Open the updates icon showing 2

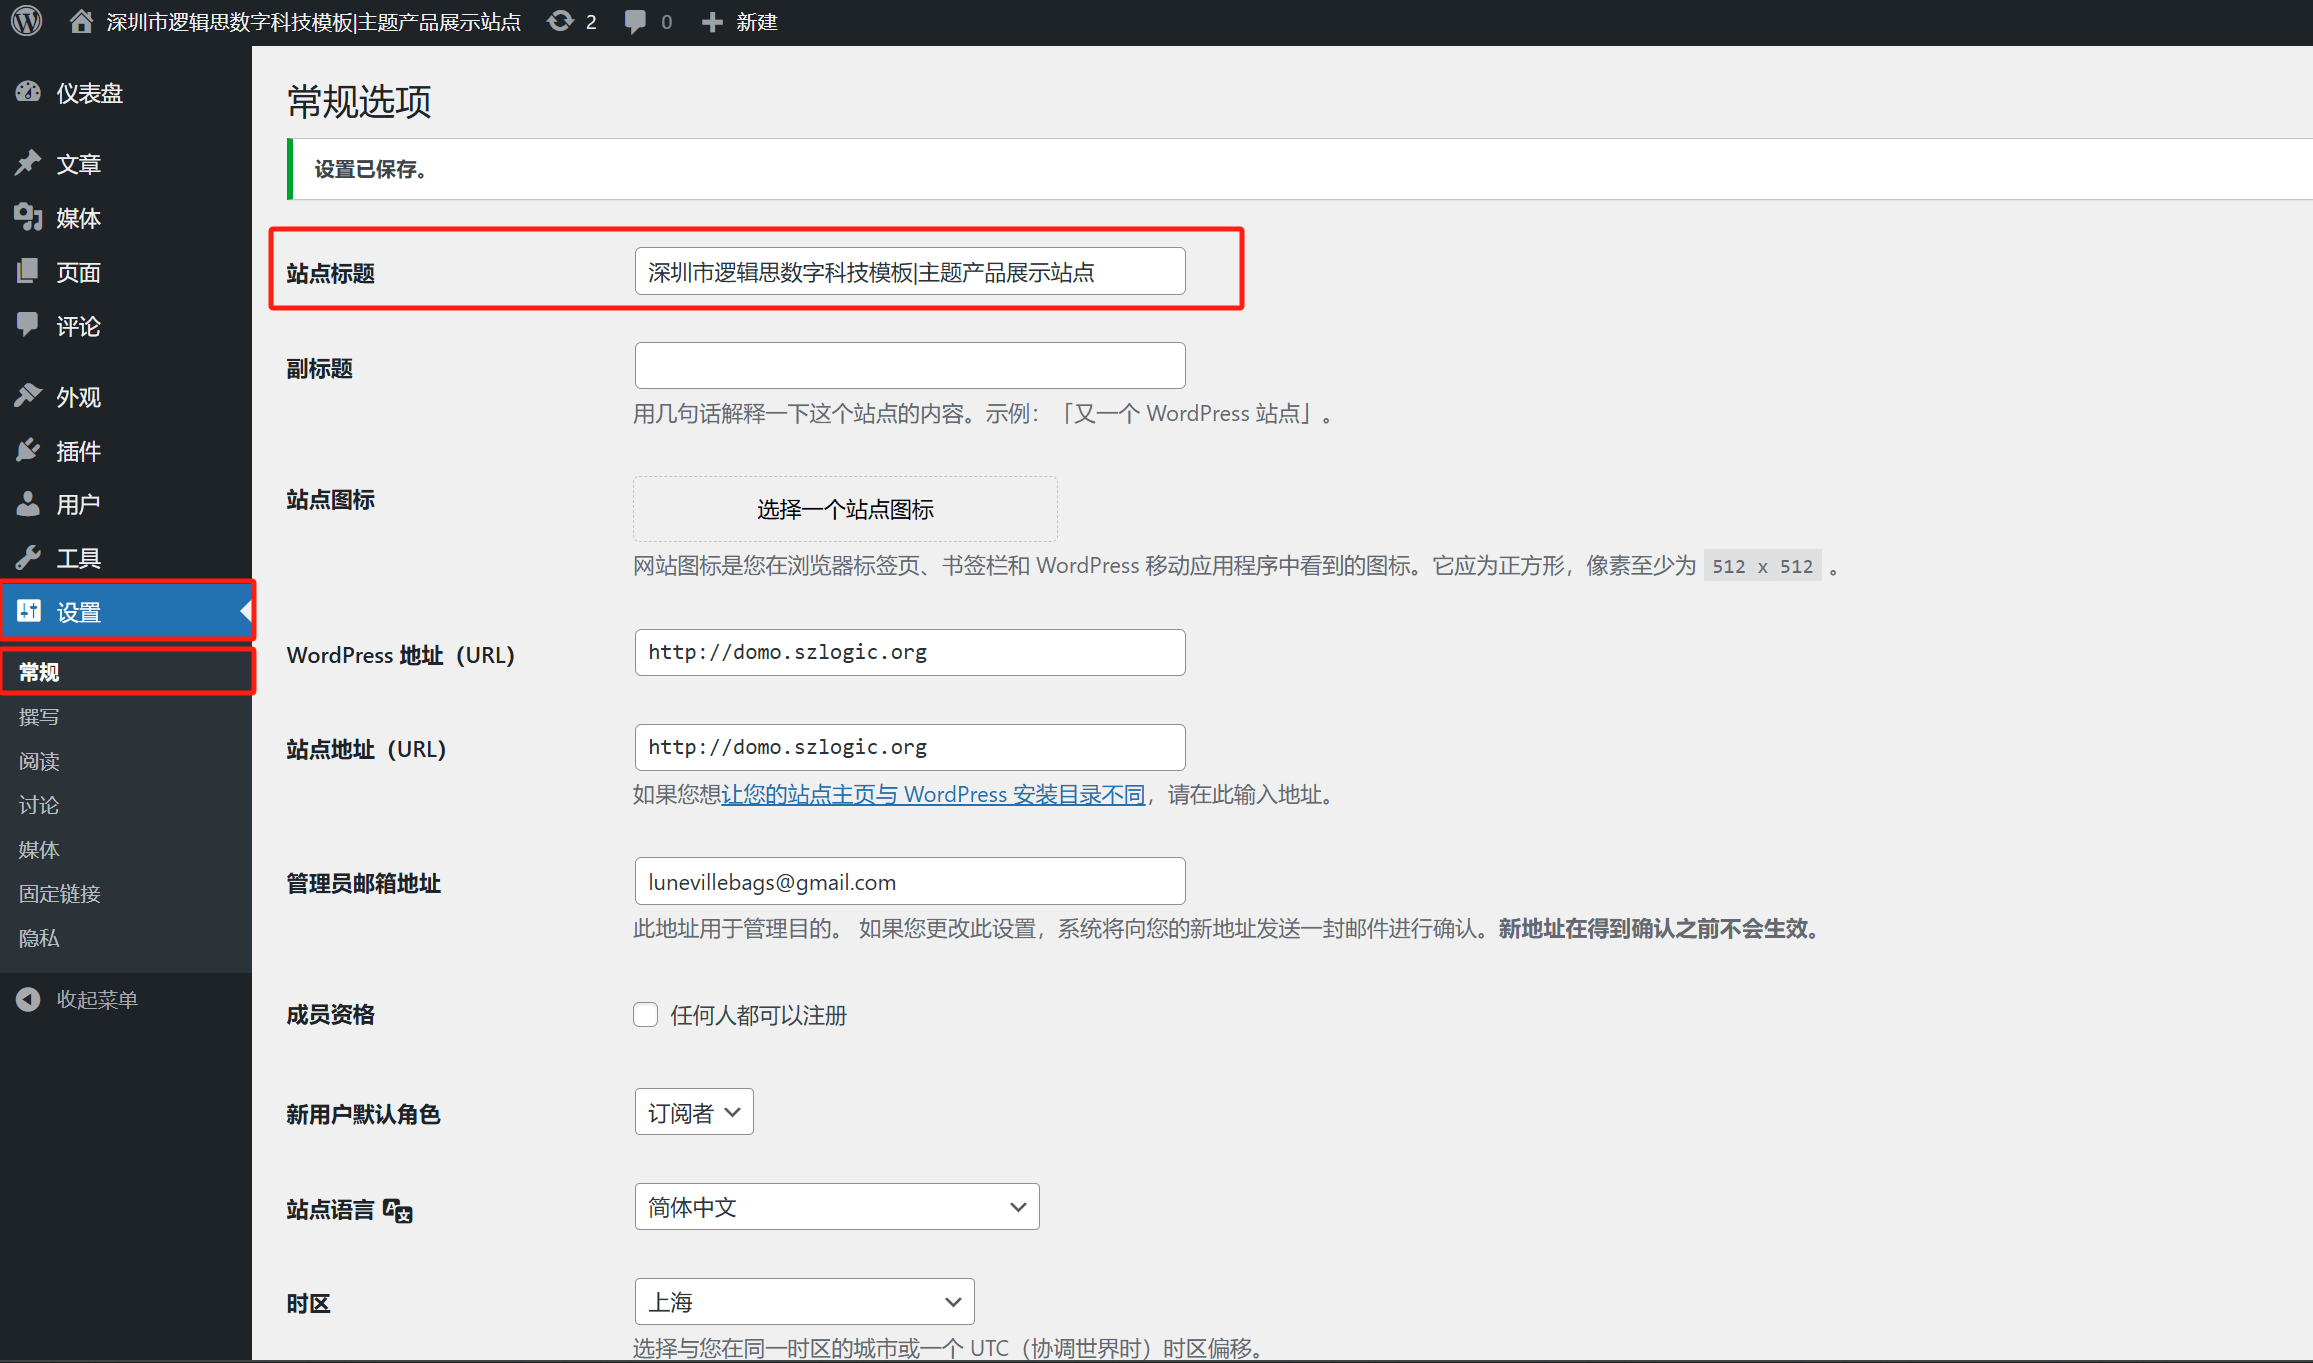pyautogui.click(x=560, y=22)
